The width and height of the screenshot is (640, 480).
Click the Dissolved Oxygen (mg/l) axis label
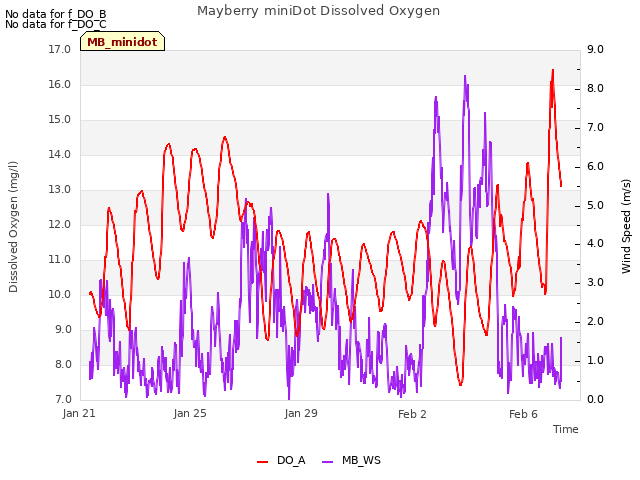coord(13,227)
